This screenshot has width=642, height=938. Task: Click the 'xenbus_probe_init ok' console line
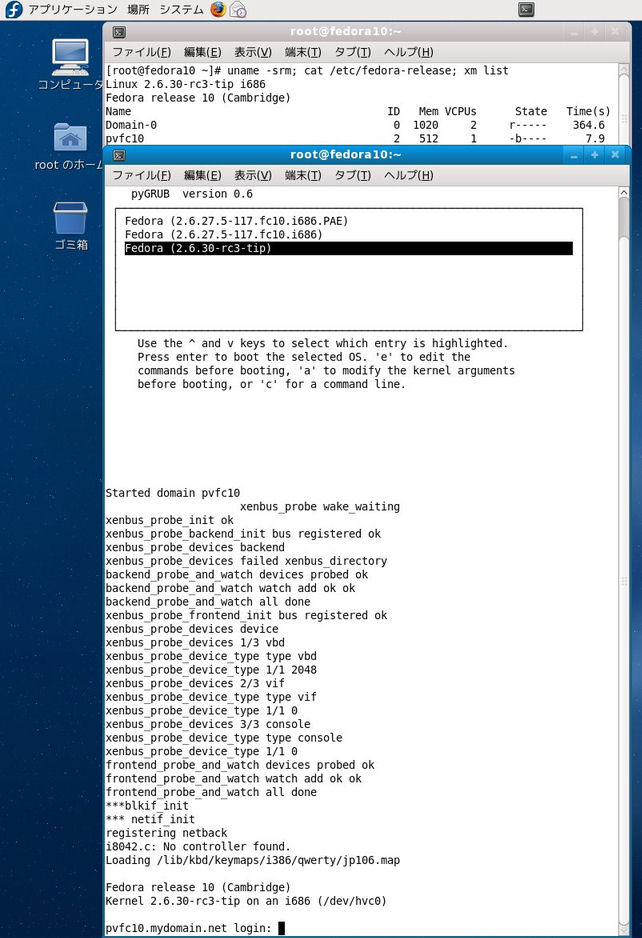169,520
